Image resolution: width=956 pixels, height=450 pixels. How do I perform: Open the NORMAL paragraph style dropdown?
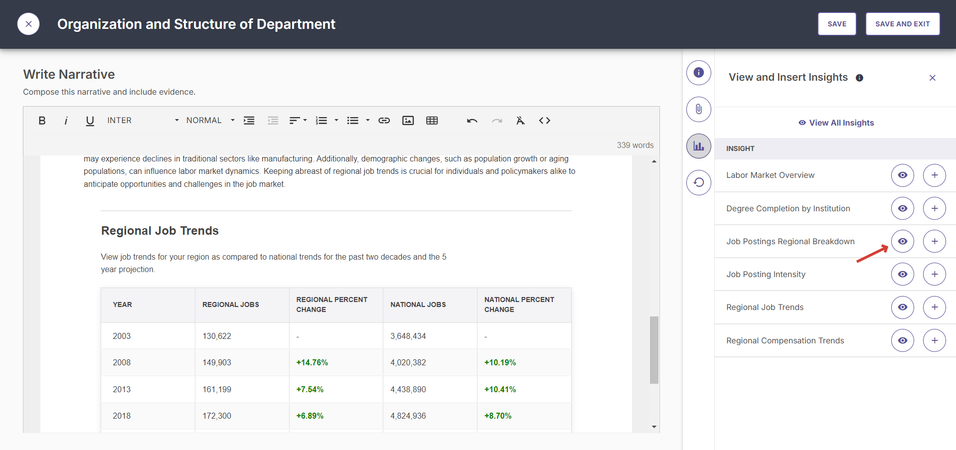210,121
